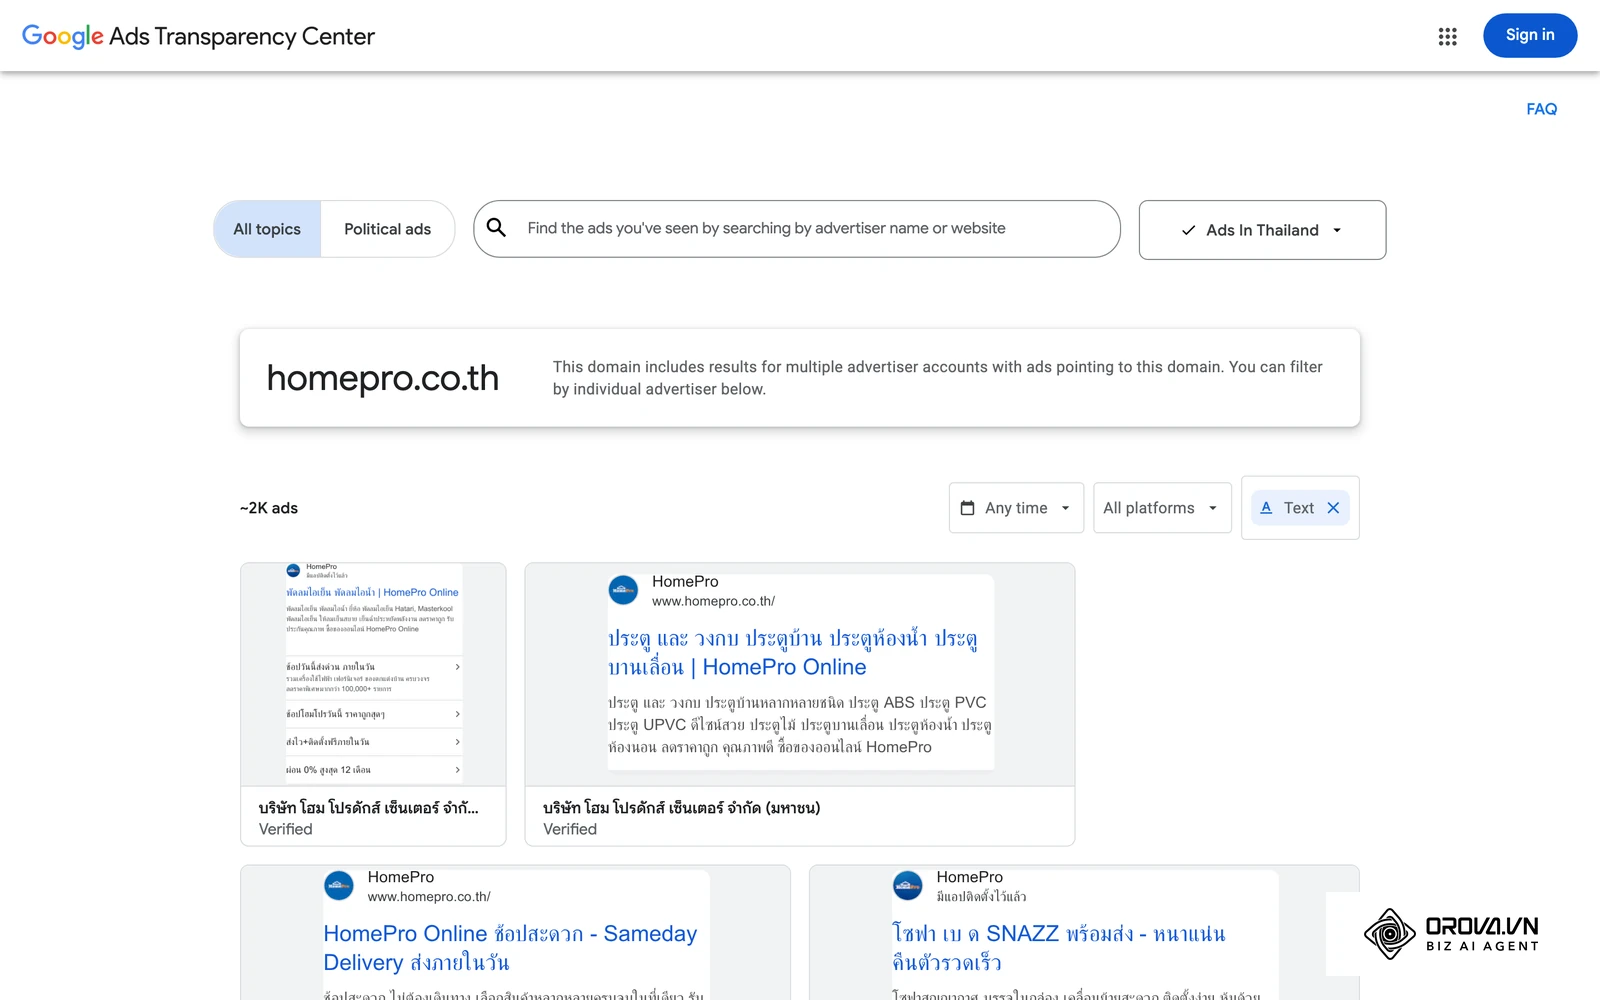Click the calendar icon in Any time filter

click(x=967, y=508)
